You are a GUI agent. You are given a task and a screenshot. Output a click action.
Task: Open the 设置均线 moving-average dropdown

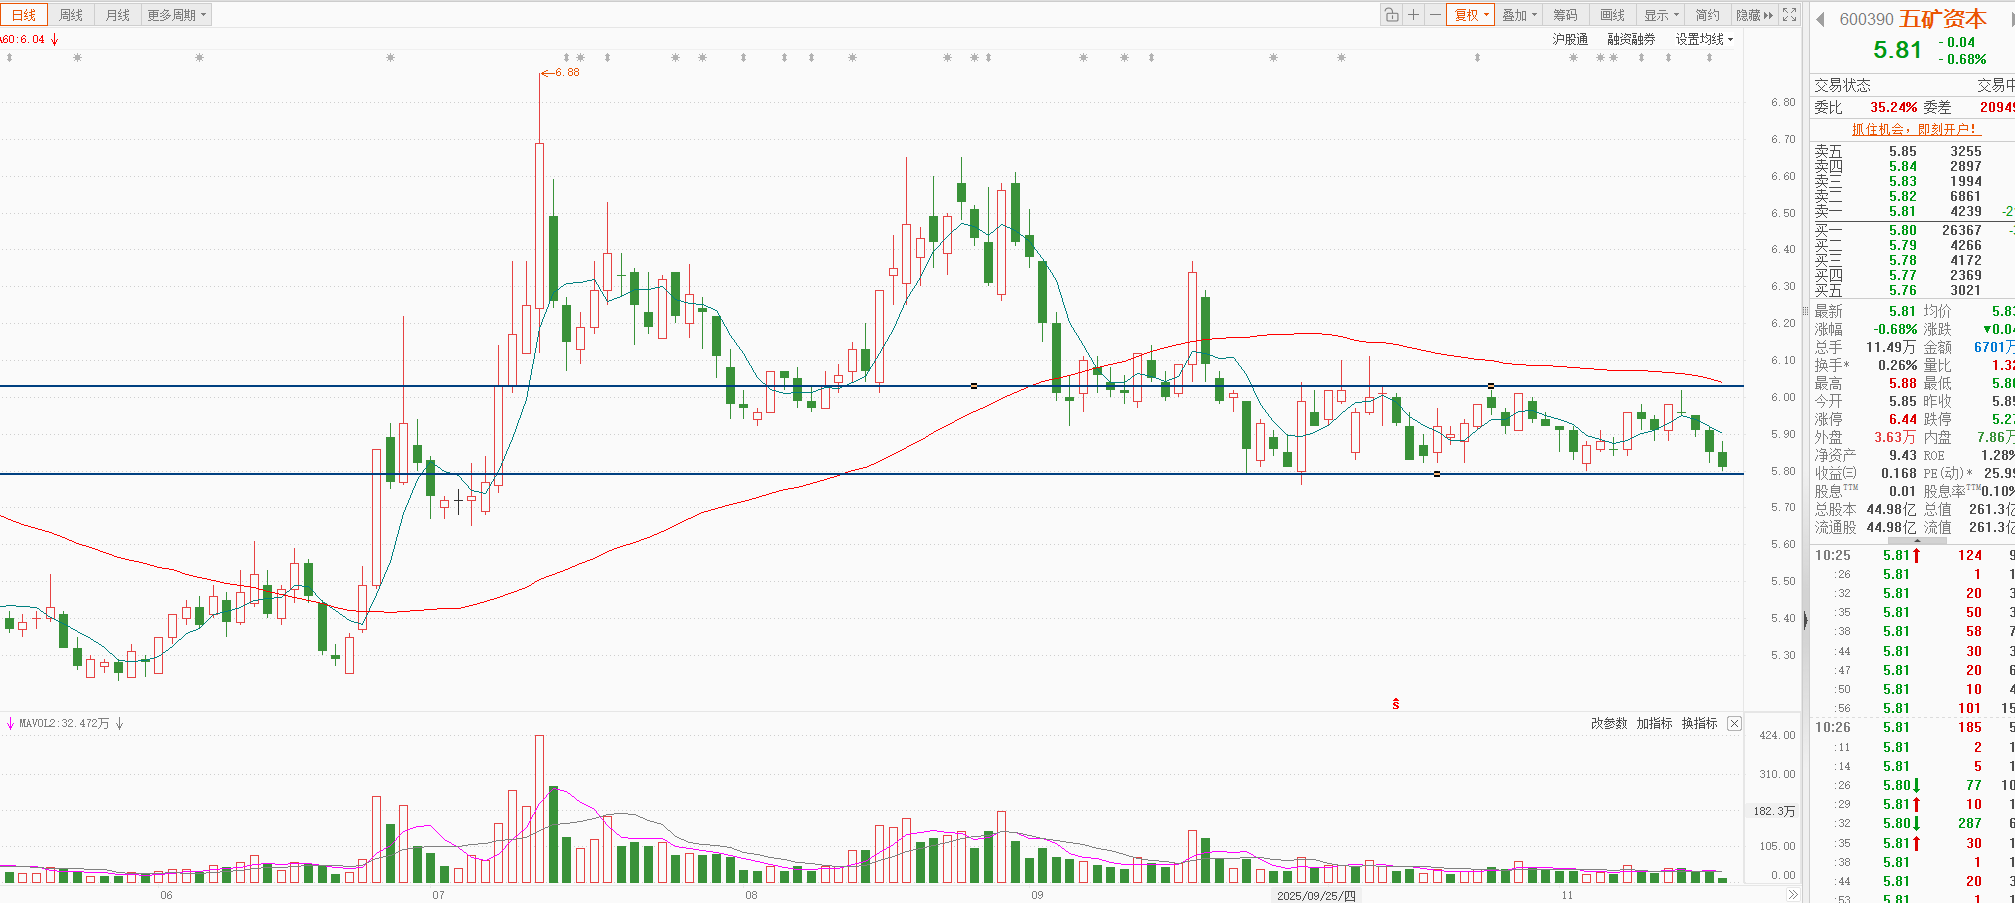(1704, 39)
